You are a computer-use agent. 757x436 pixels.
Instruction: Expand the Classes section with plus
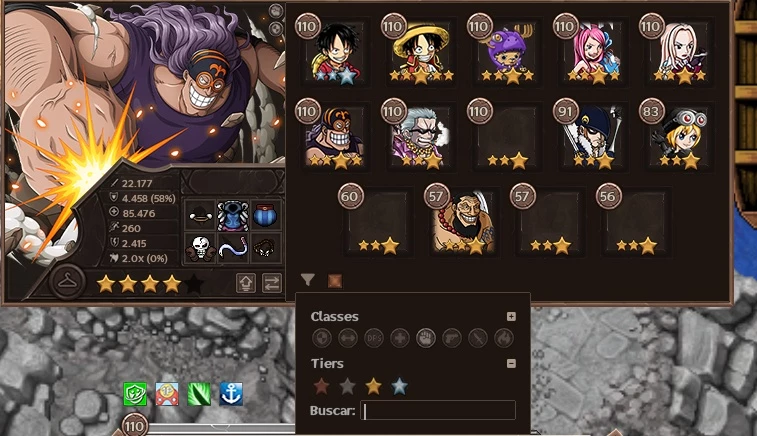(x=511, y=316)
